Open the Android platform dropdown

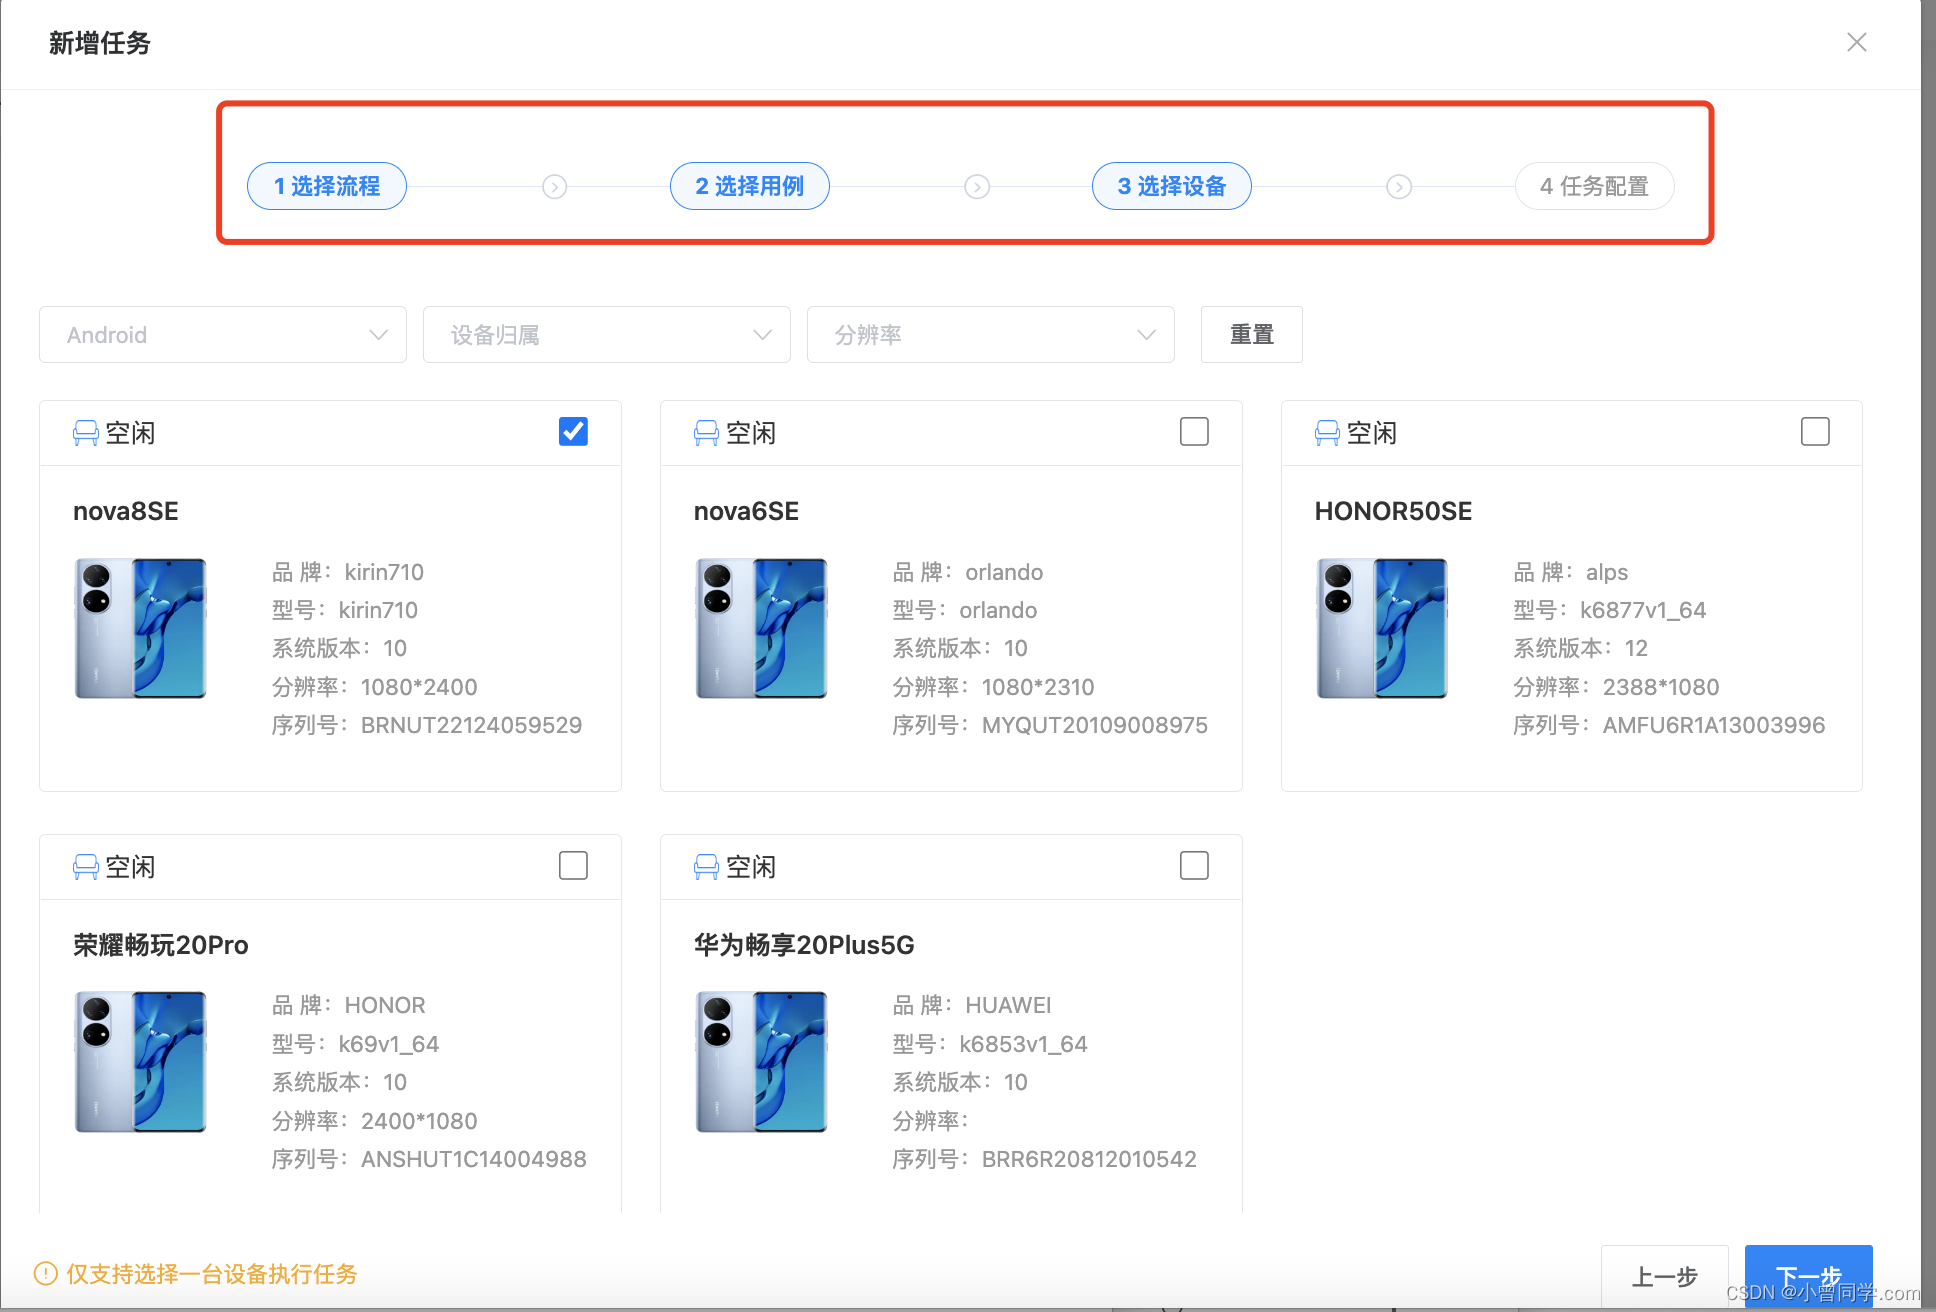tap(222, 335)
